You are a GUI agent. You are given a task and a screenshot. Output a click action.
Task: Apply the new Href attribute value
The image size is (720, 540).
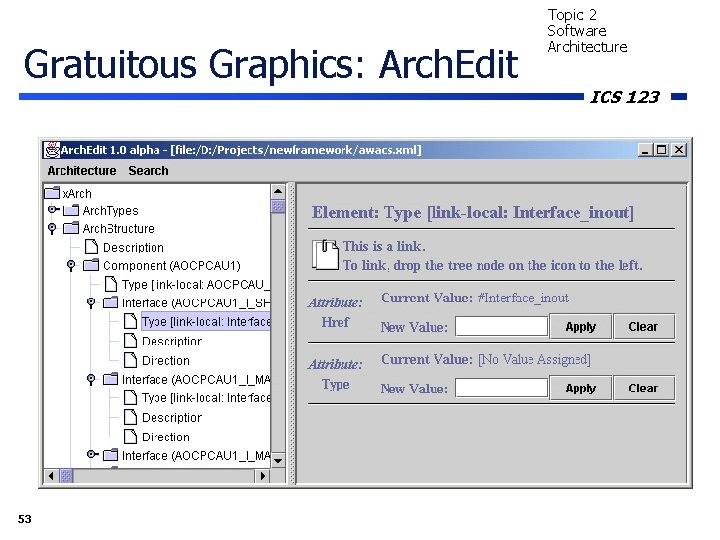click(x=580, y=326)
